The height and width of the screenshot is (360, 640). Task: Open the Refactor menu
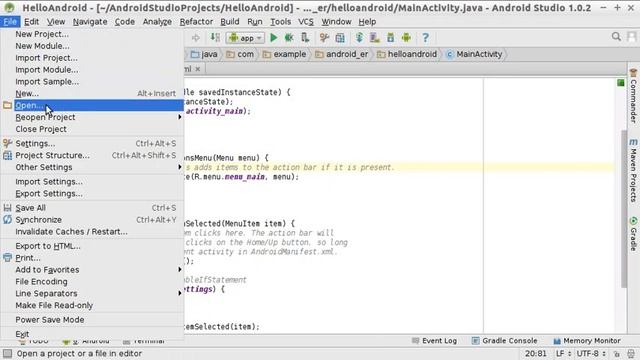[x=196, y=22]
